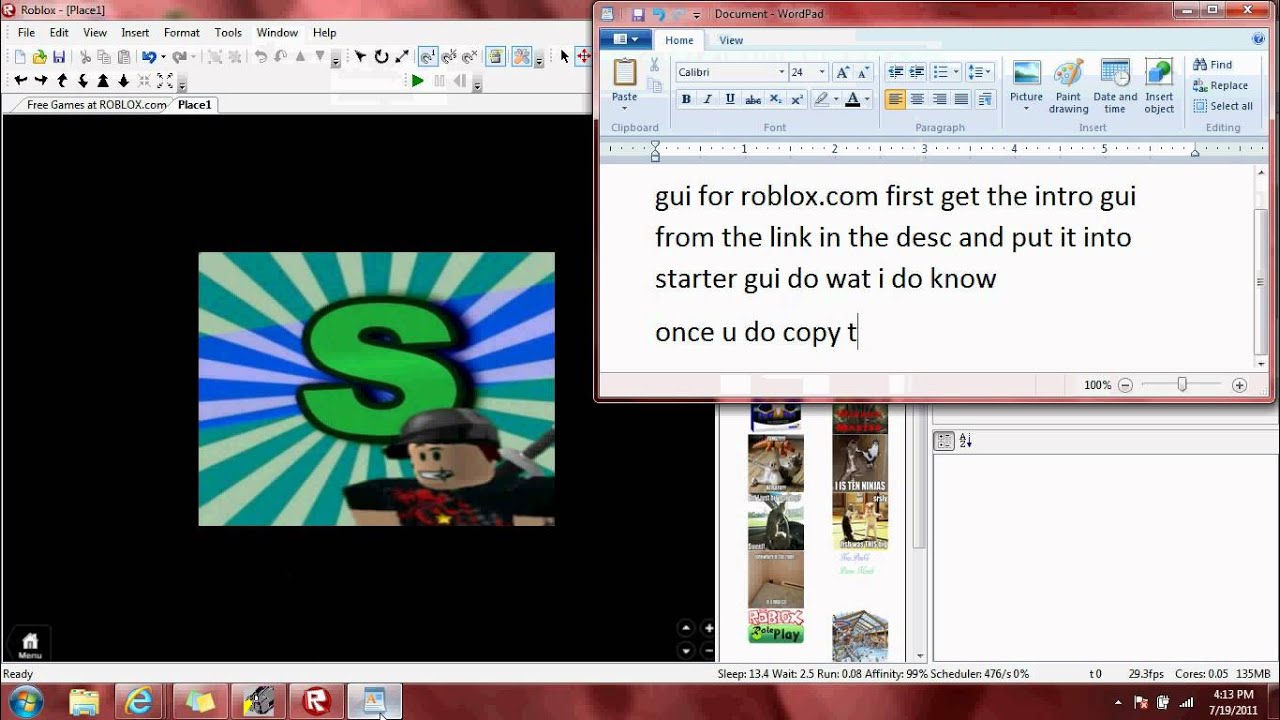Toggle Subscript in WordPad
Image resolution: width=1280 pixels, height=720 pixels.
point(775,99)
